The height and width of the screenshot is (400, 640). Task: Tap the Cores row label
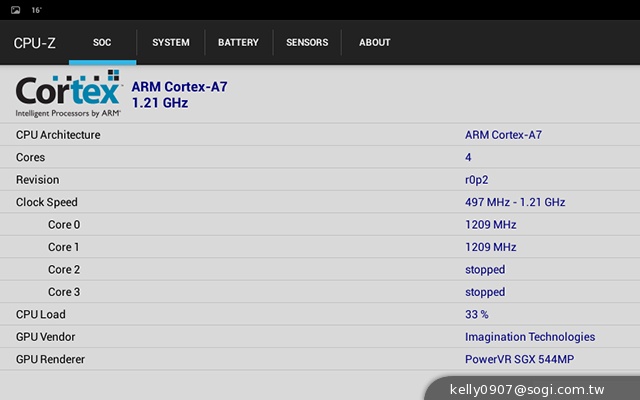click(30, 157)
